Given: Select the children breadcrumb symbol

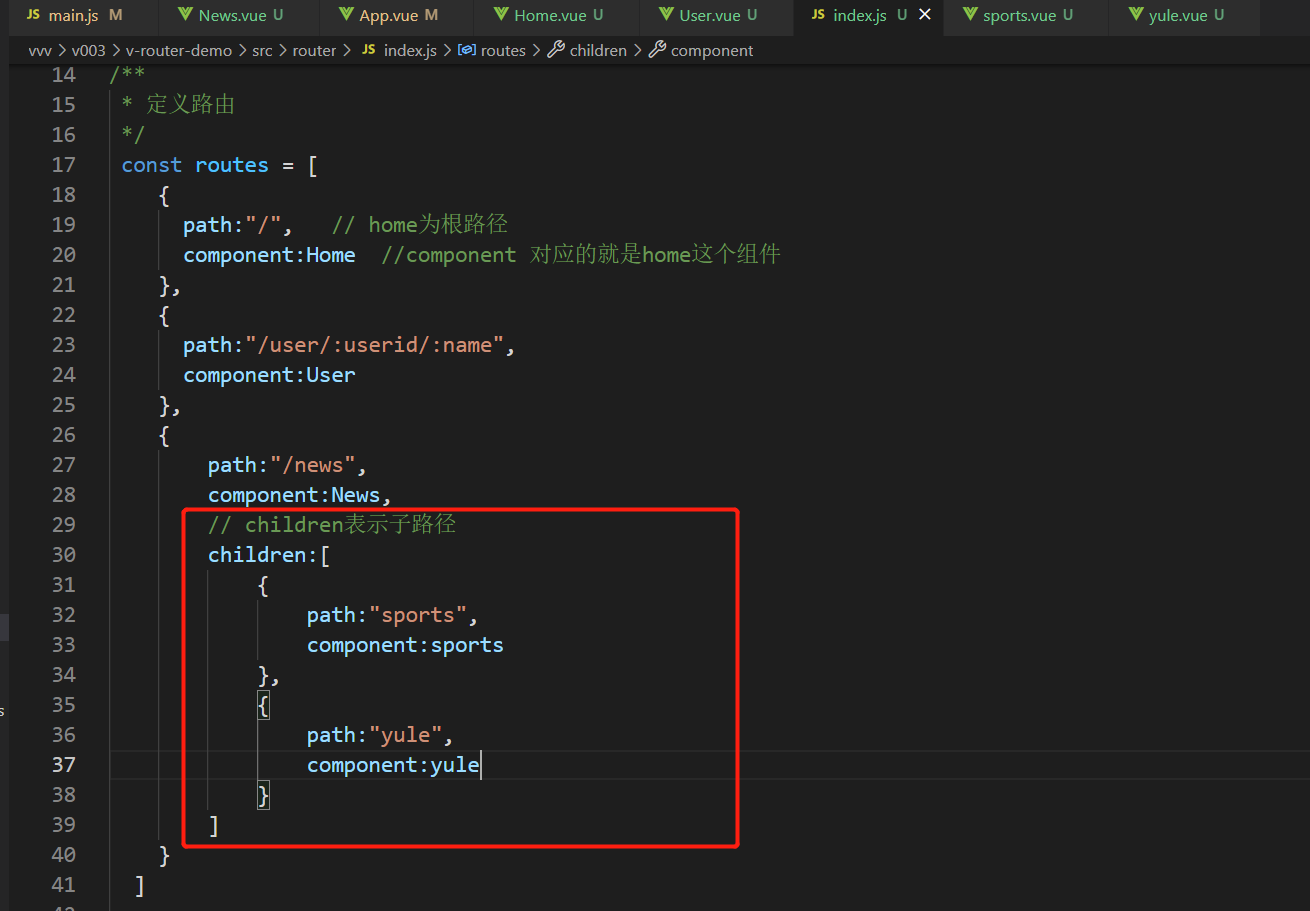Looking at the screenshot, I should 598,50.
